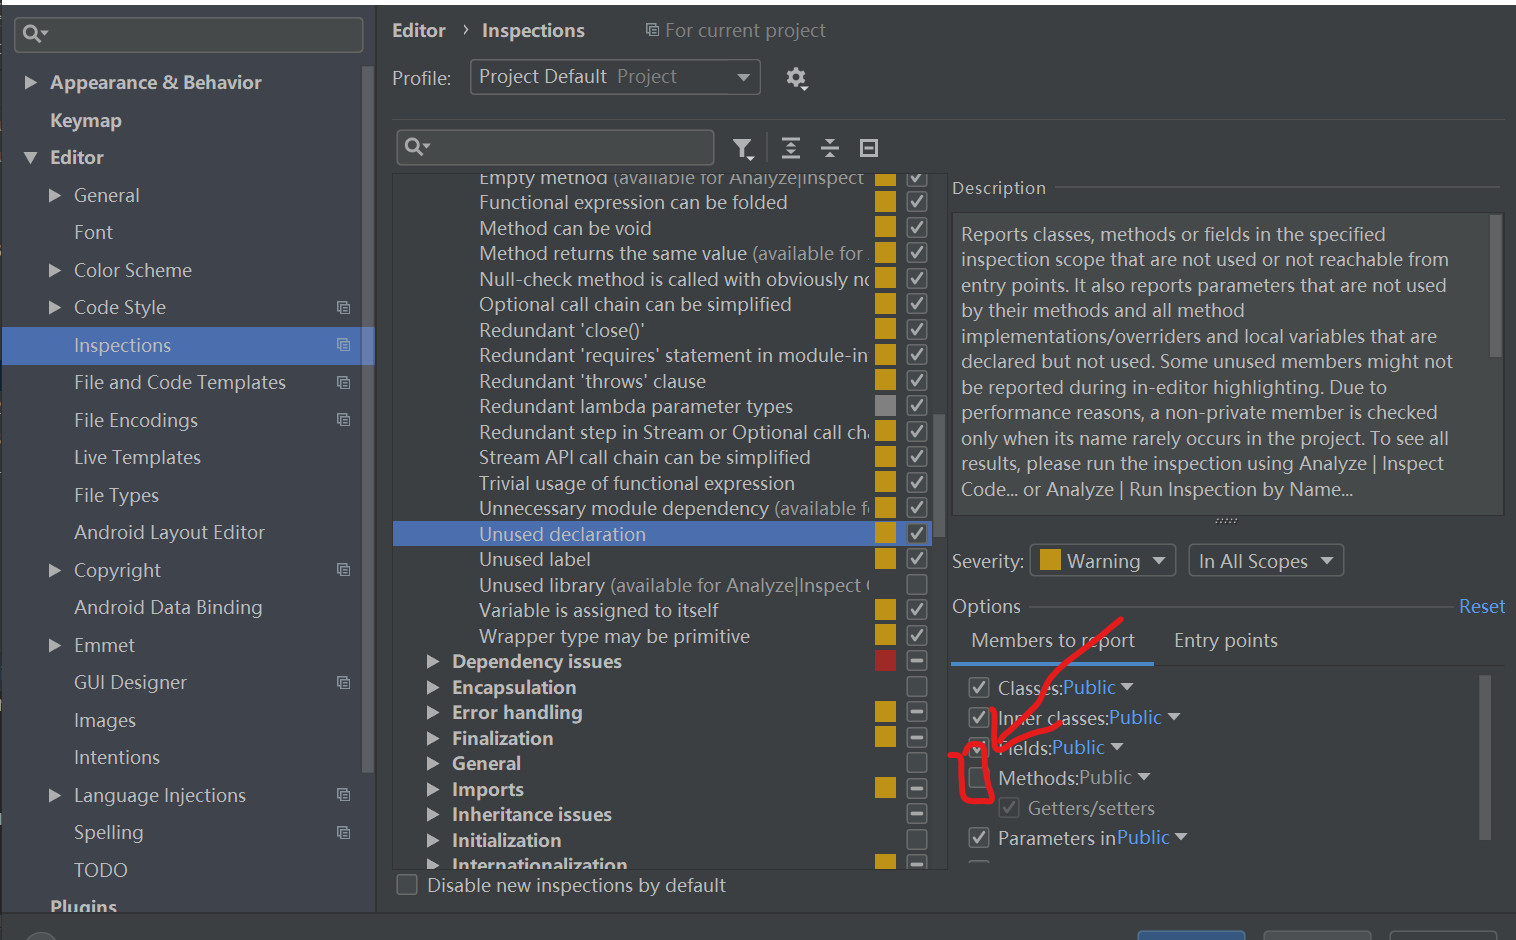Focus the settings search field

click(x=189, y=34)
